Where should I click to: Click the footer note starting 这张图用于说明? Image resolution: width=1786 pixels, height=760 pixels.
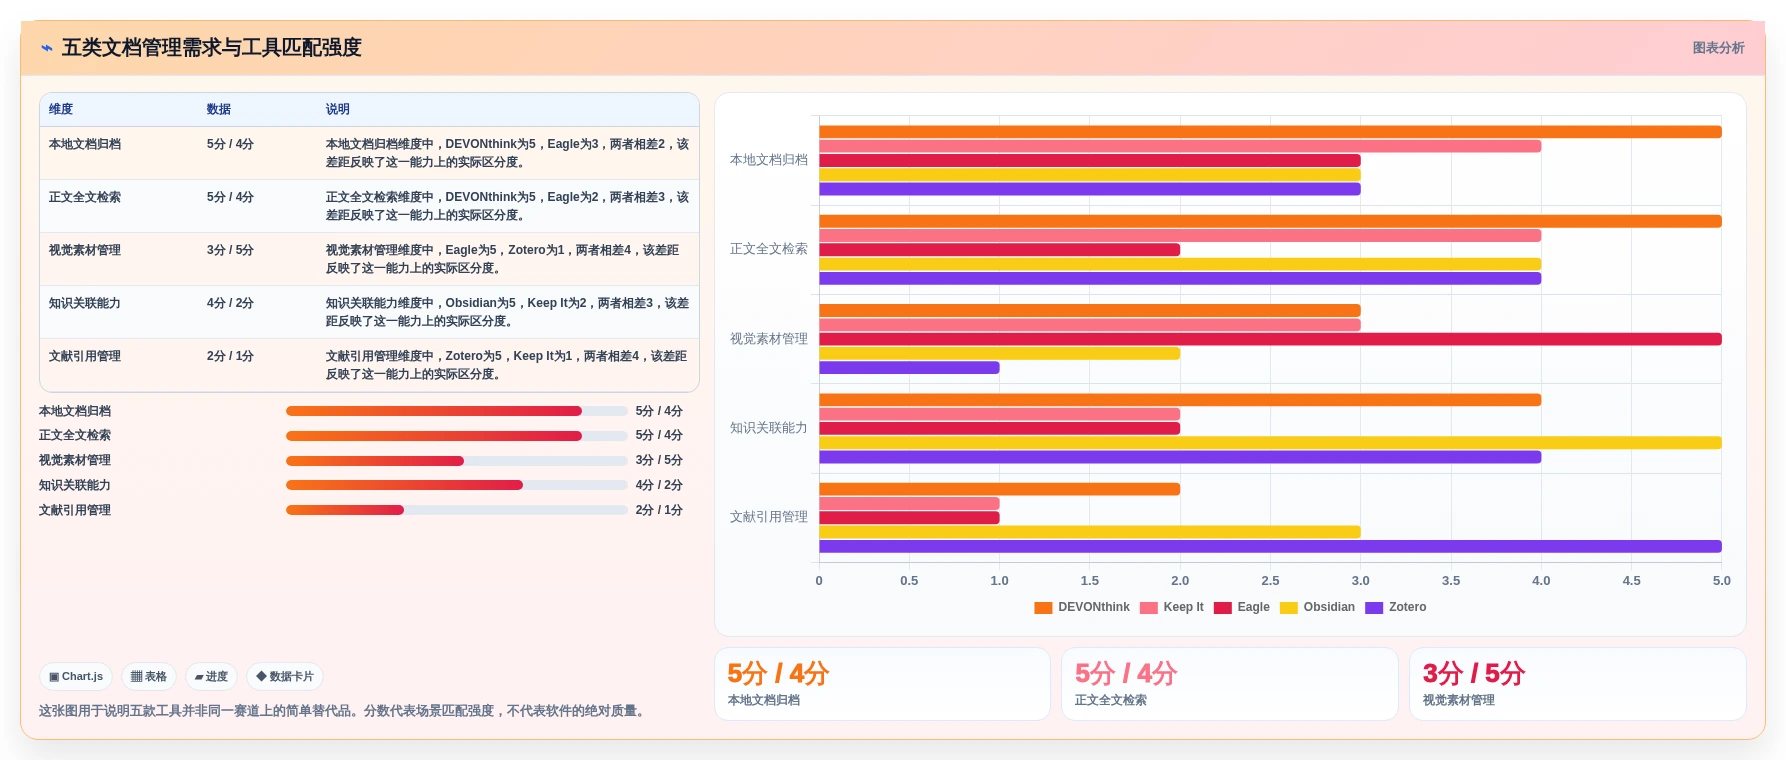[344, 711]
